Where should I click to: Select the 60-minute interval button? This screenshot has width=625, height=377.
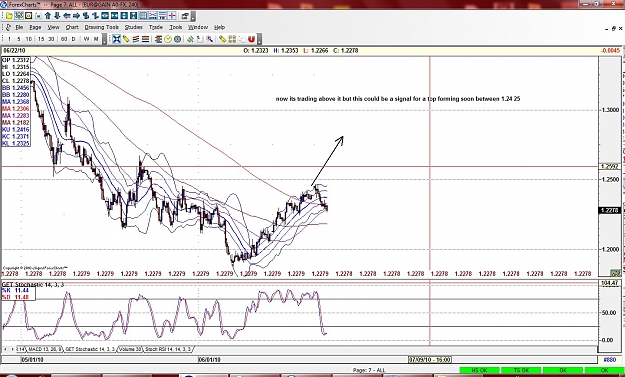(x=64, y=39)
